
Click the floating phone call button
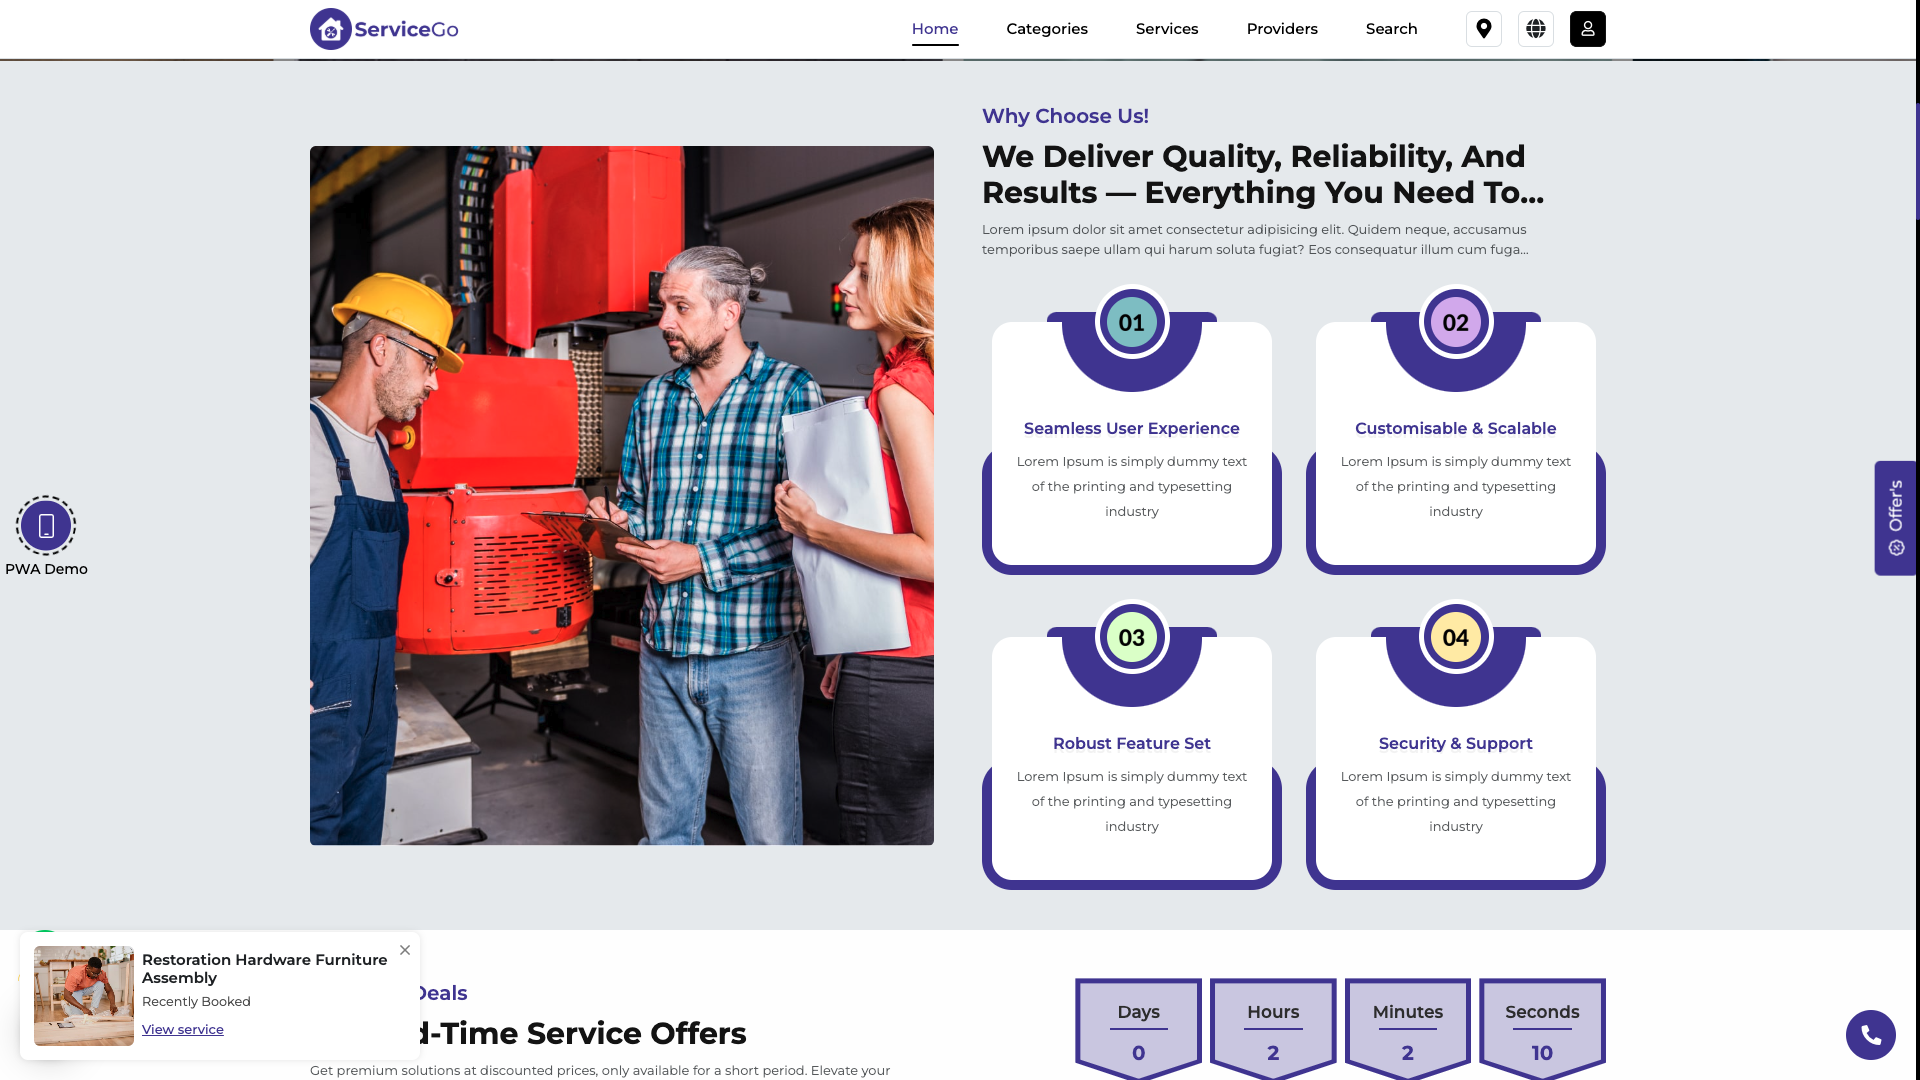pos(1871,1035)
